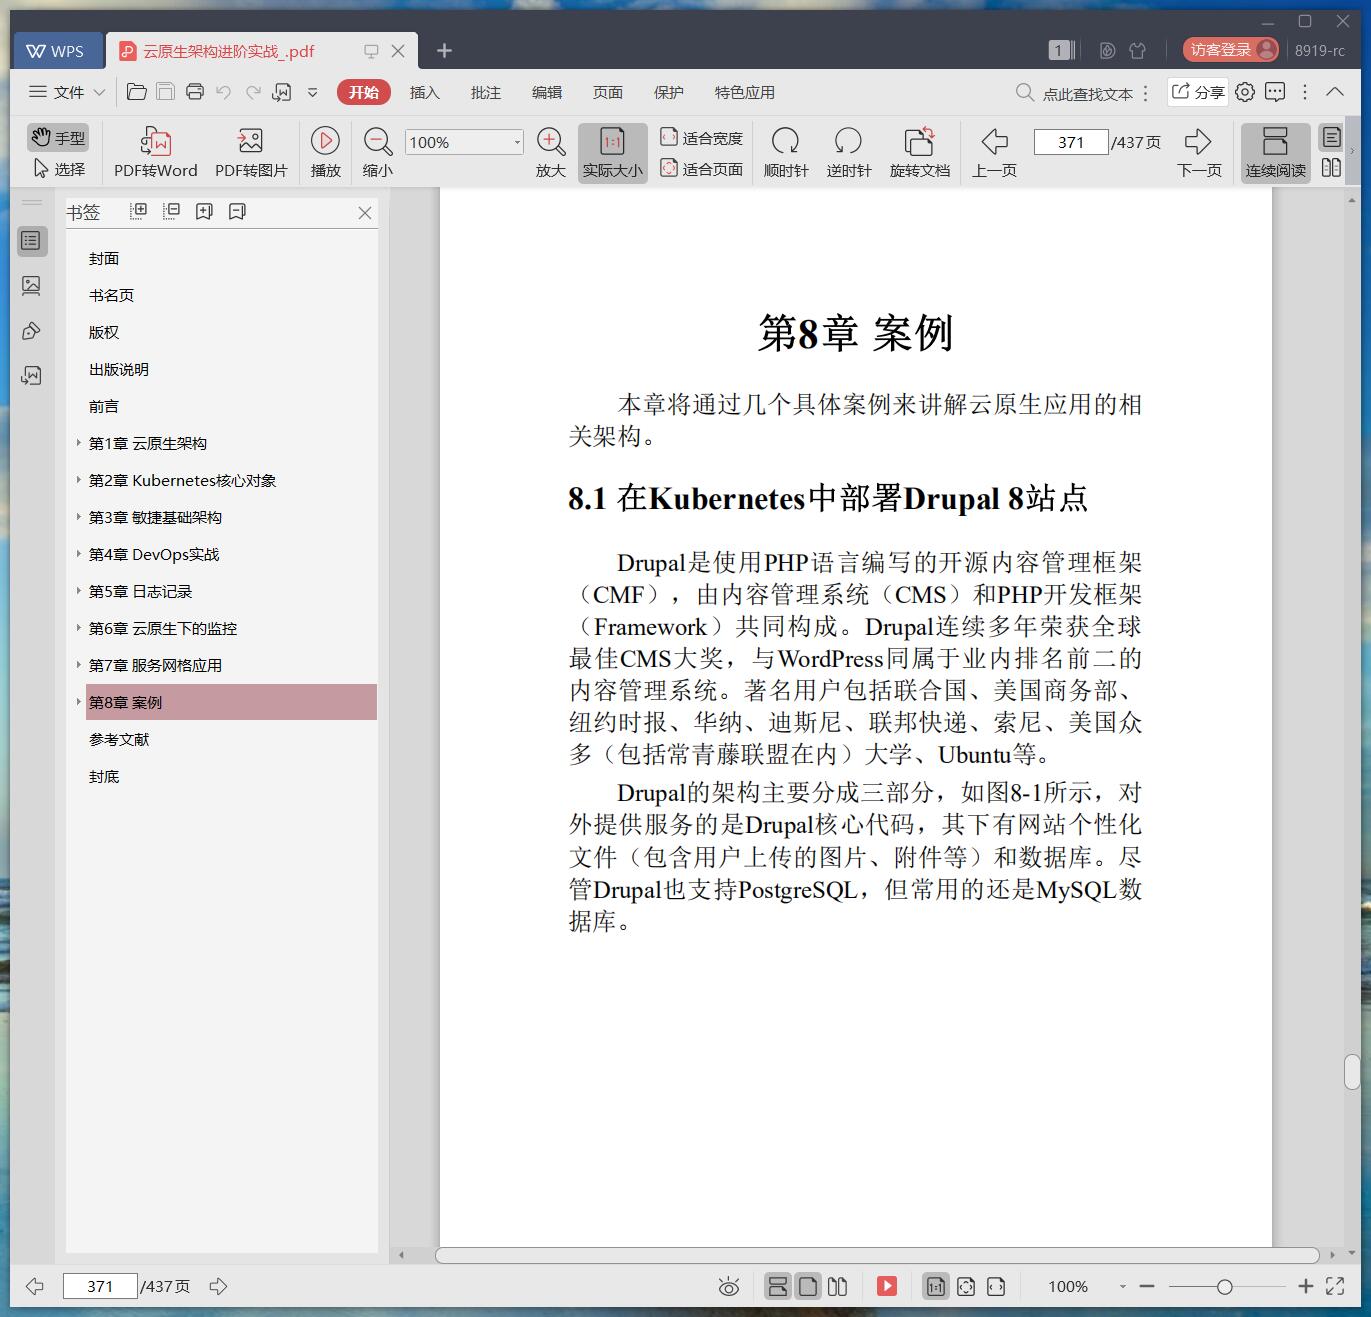The width and height of the screenshot is (1371, 1317).
Task: Click the 分享 share button
Action: pyautogui.click(x=1198, y=92)
